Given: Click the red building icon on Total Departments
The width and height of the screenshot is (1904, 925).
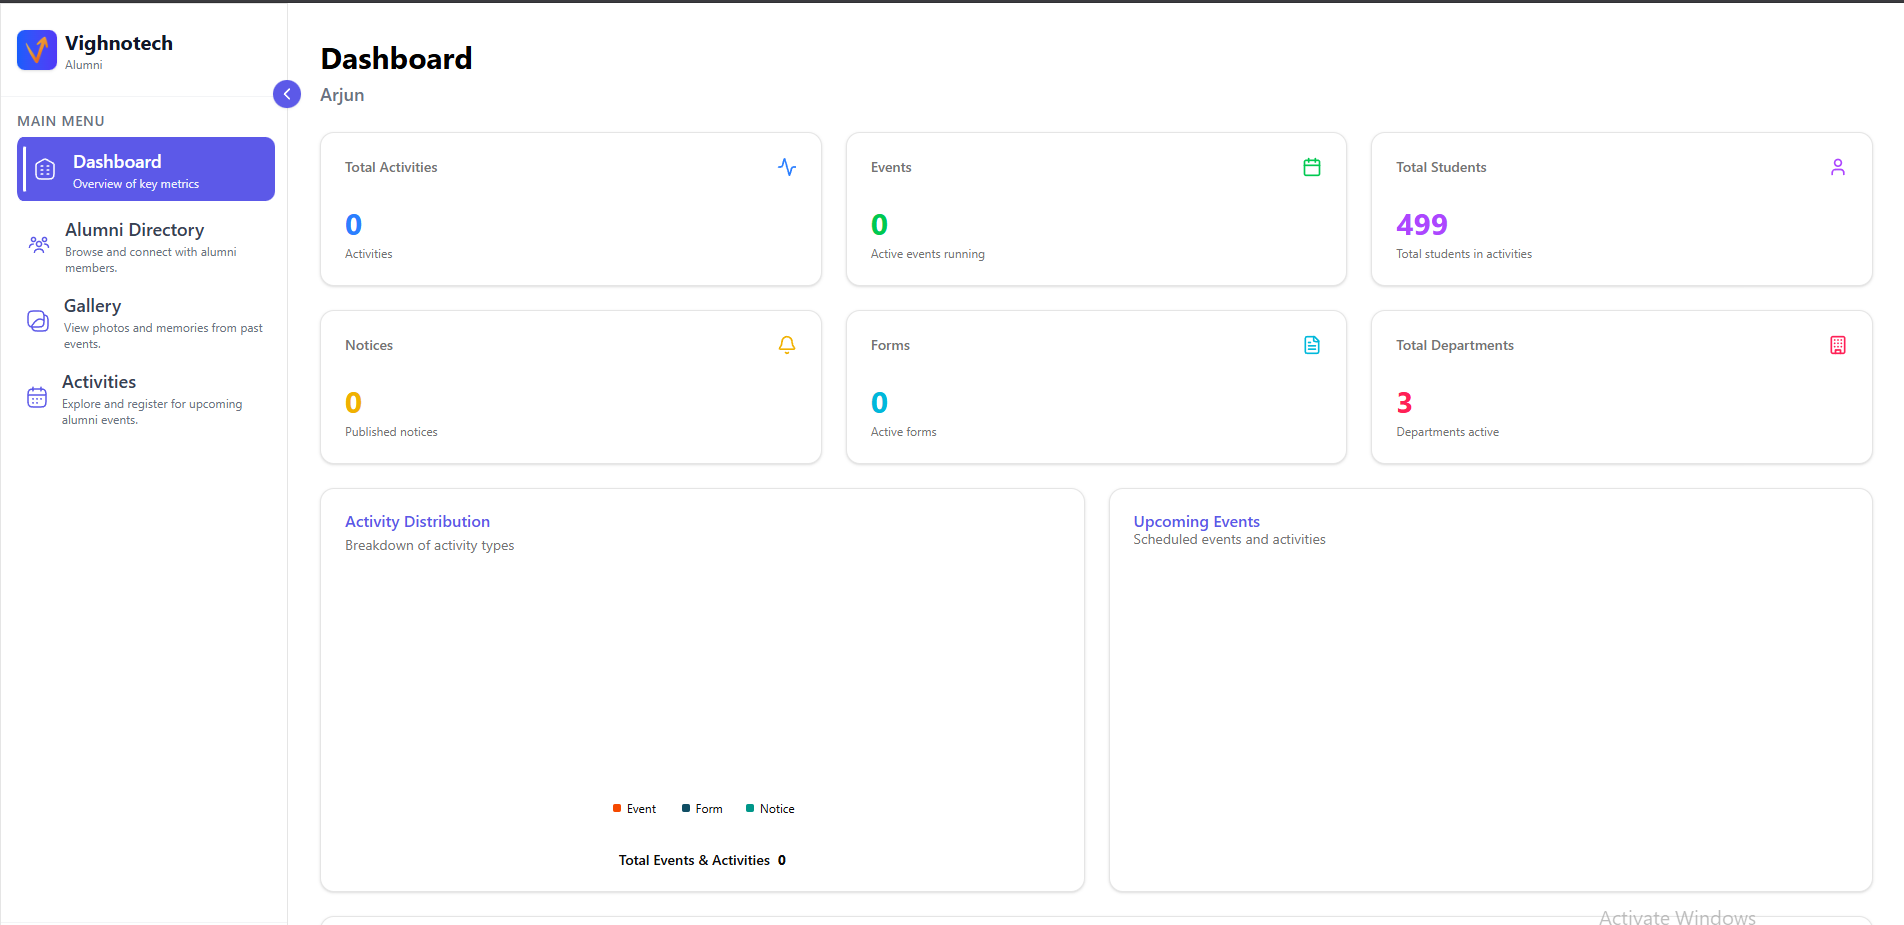Looking at the screenshot, I should pos(1837,345).
